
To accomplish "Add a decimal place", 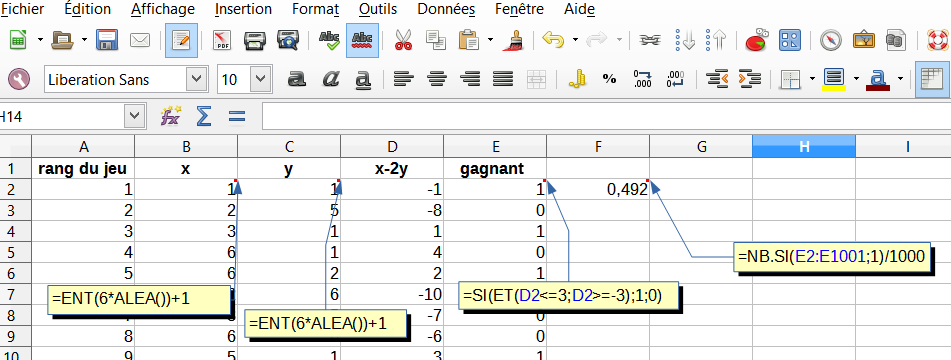I will [x=642, y=79].
